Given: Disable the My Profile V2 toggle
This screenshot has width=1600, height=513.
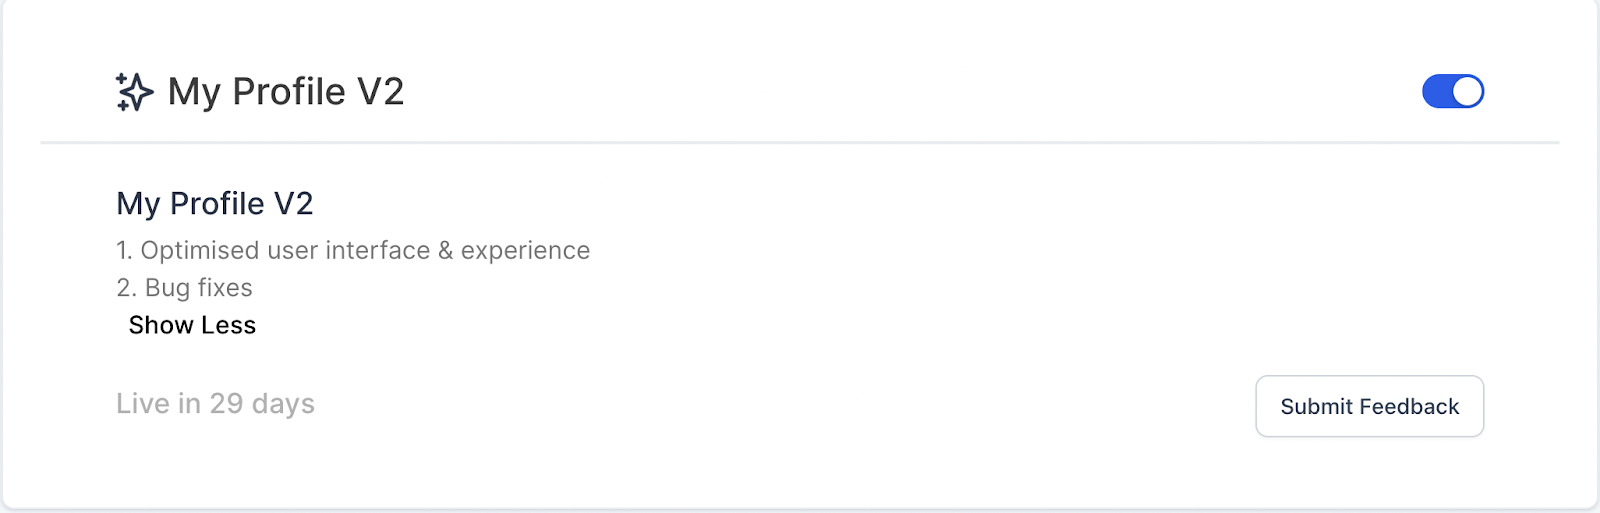Looking at the screenshot, I should 1453,91.
